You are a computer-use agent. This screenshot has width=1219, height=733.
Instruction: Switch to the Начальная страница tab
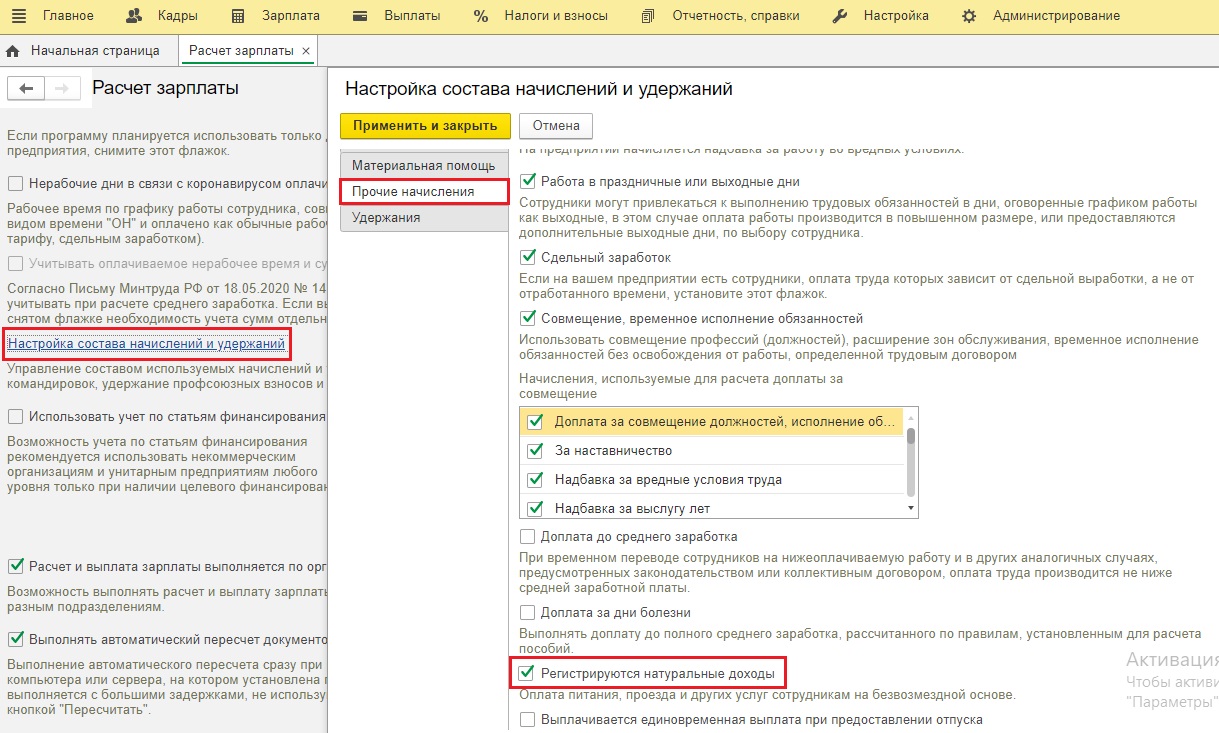(x=95, y=50)
